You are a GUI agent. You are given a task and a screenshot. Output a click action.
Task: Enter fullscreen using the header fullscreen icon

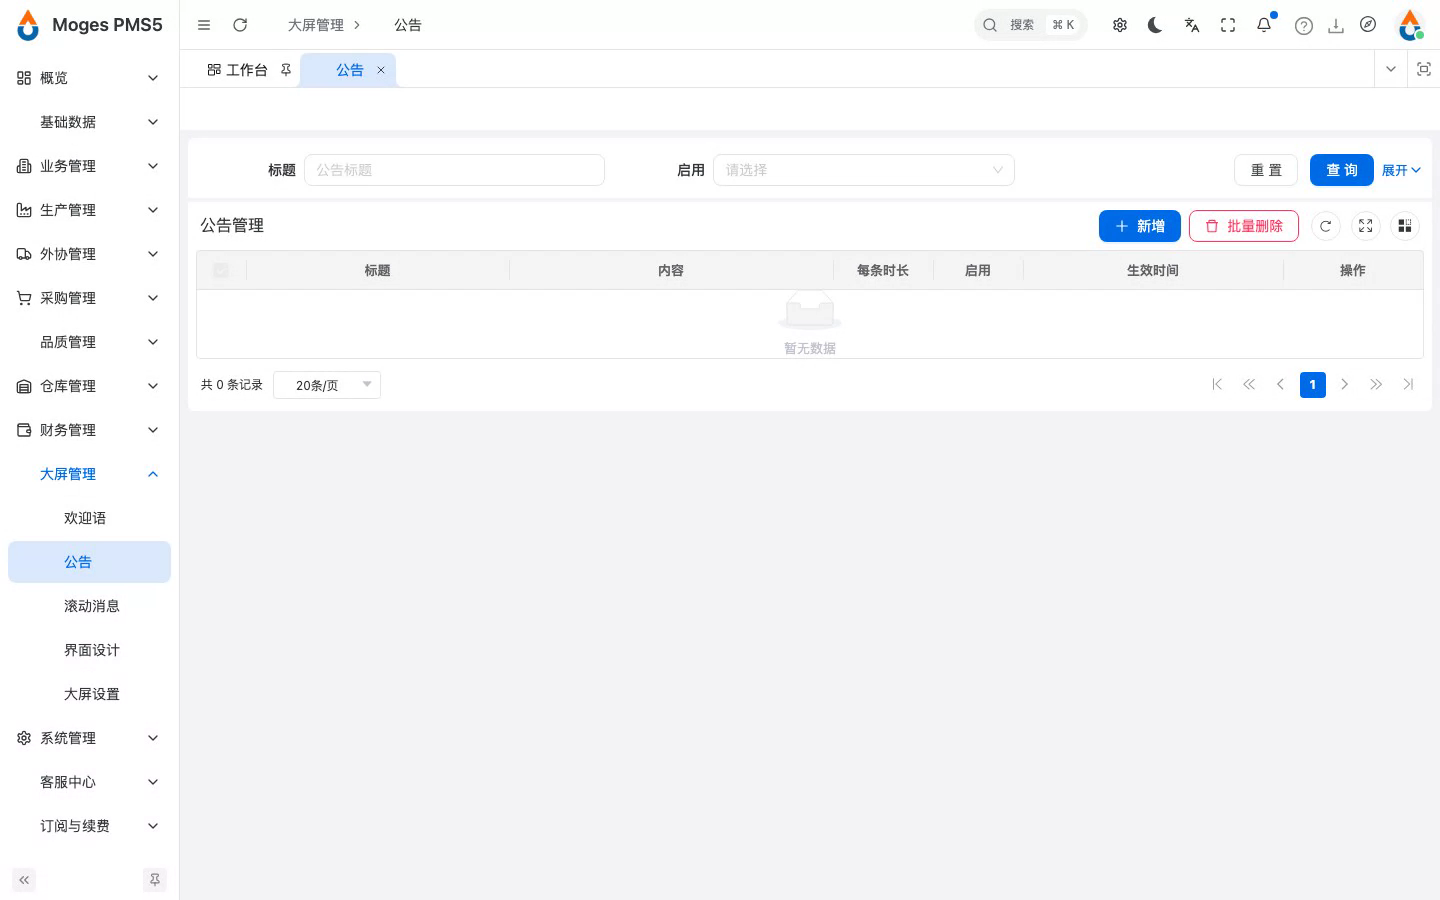(x=1228, y=25)
